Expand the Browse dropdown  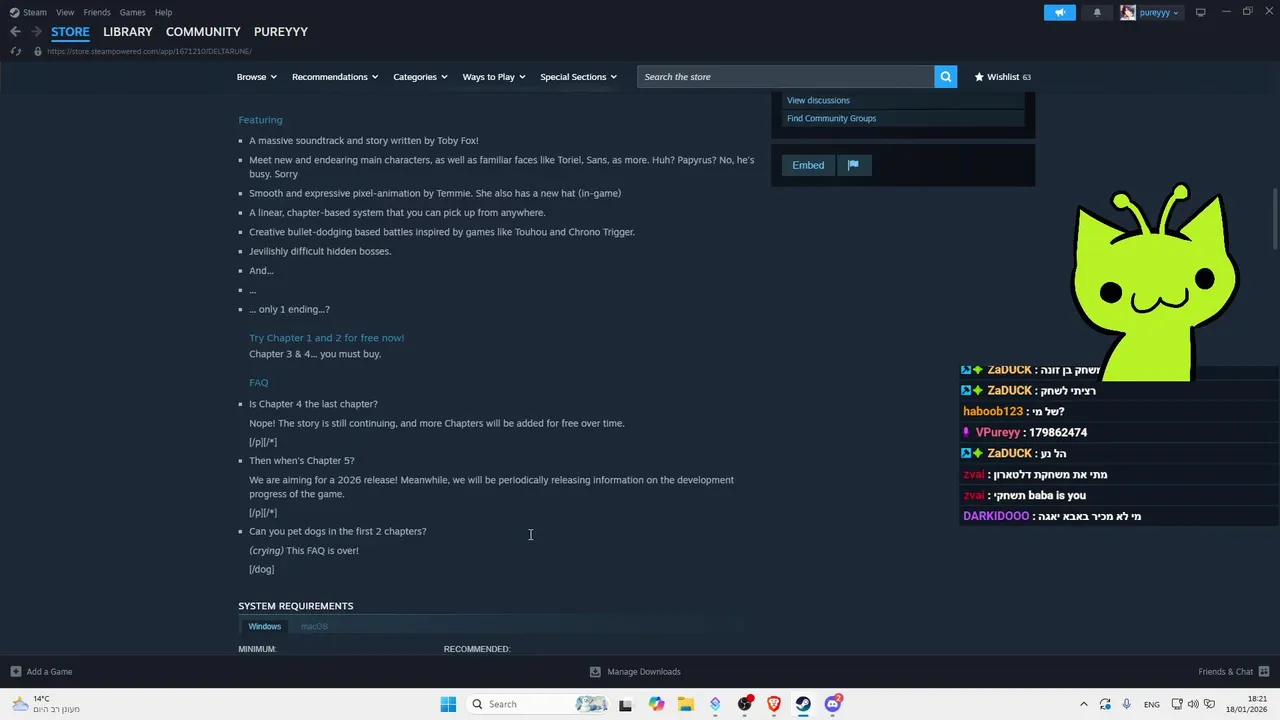pos(256,77)
